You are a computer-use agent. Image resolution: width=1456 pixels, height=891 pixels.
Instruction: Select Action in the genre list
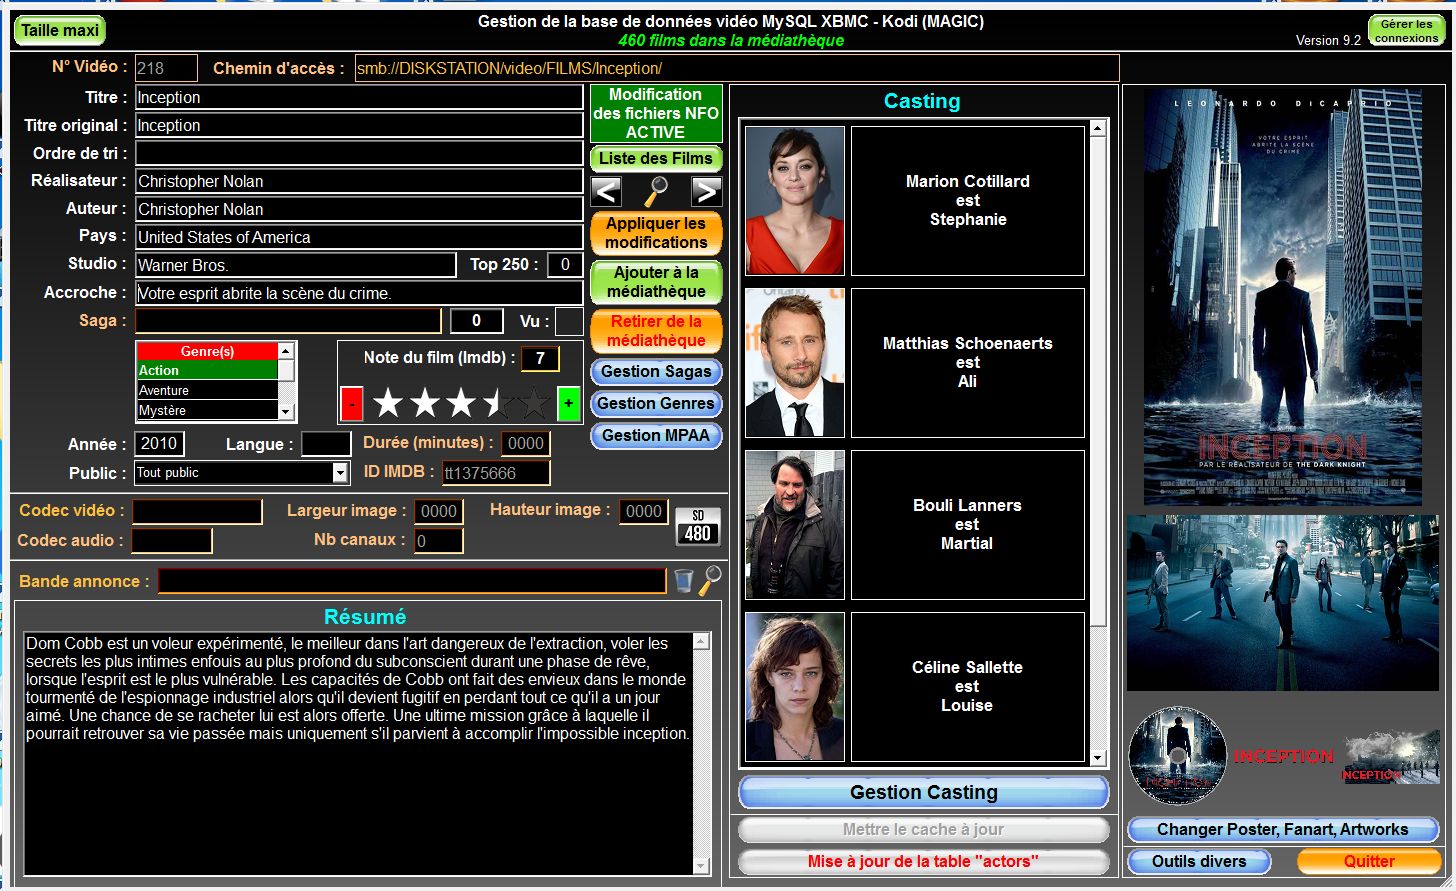[x=207, y=370]
